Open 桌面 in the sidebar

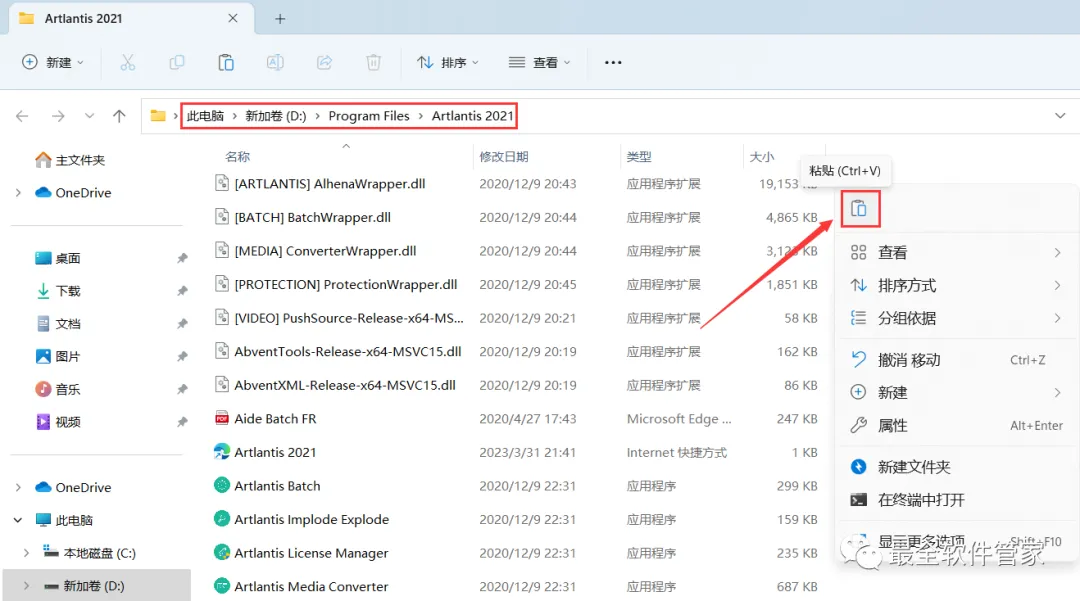pyautogui.click(x=58, y=258)
